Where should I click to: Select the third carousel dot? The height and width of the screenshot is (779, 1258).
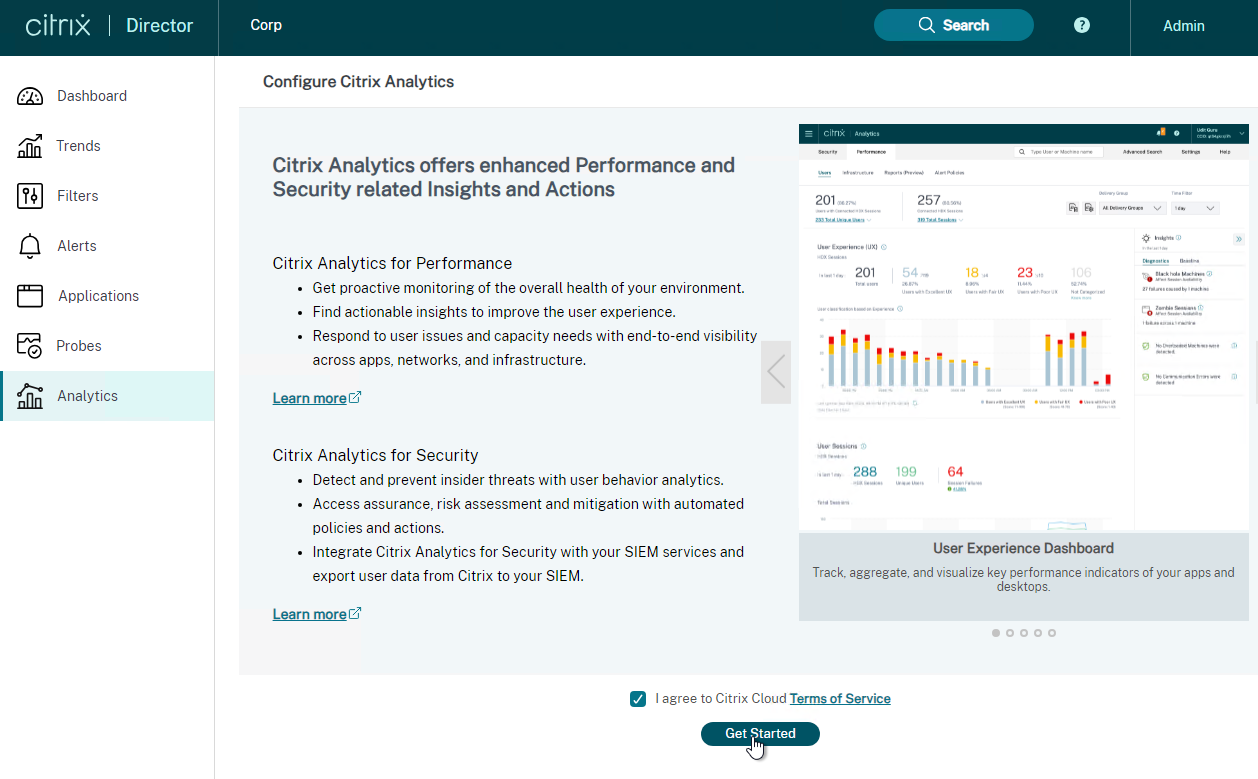click(x=1024, y=633)
